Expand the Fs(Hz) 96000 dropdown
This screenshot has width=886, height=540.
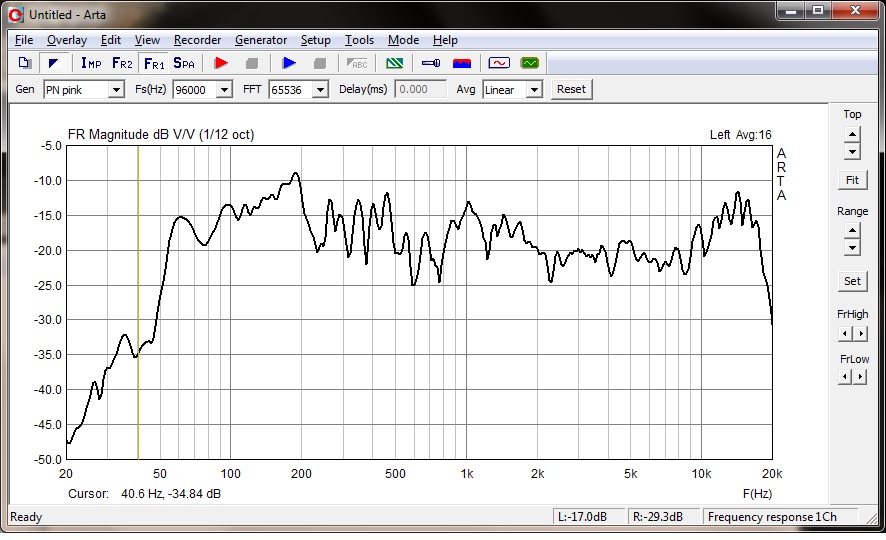pos(224,90)
